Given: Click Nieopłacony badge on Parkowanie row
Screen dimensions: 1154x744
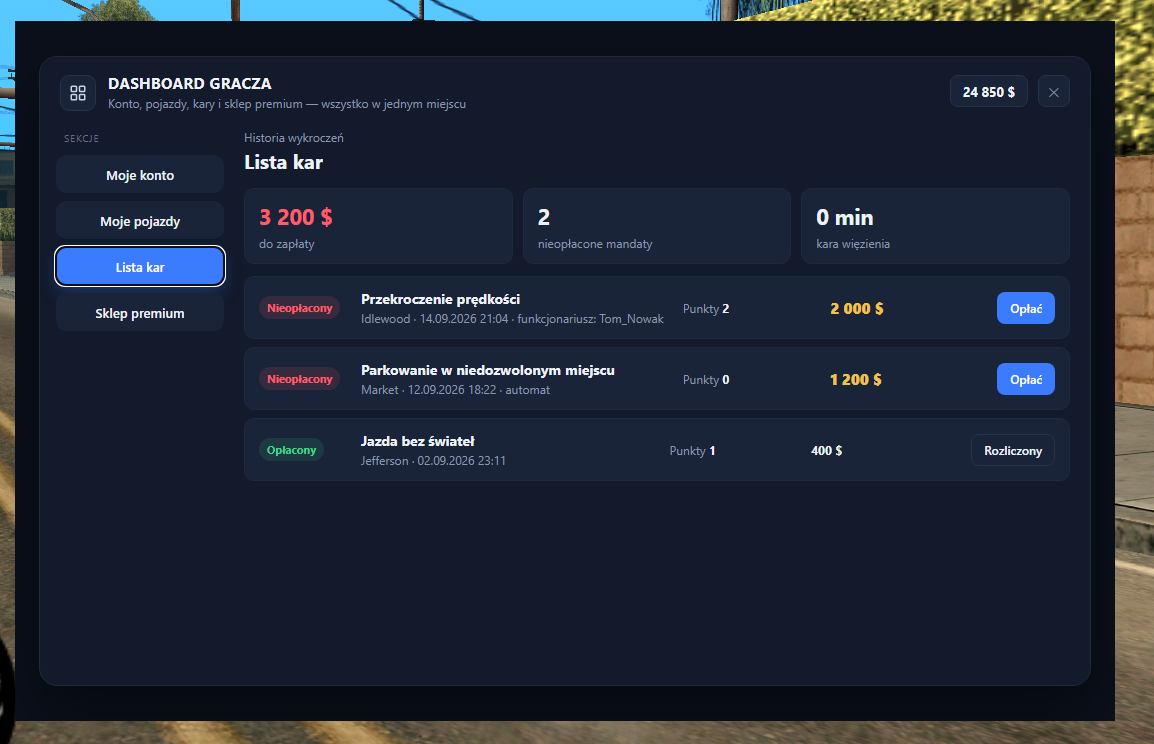Looking at the screenshot, I should pos(300,380).
